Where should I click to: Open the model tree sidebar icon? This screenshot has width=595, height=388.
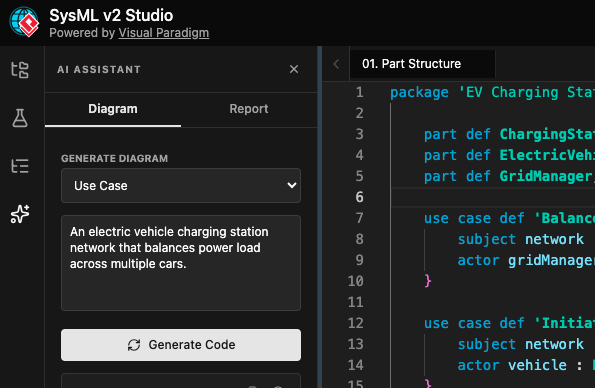point(20,70)
